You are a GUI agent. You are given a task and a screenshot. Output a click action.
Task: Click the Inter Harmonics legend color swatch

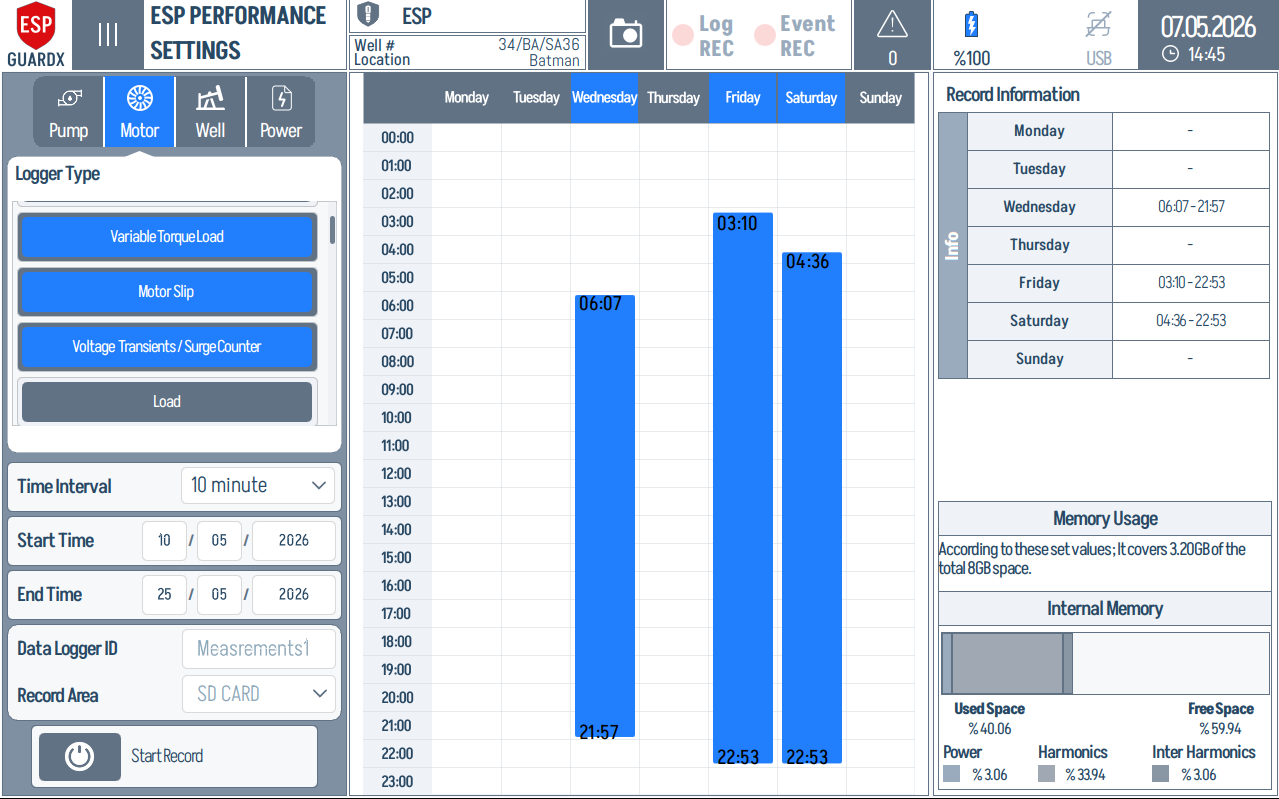(x=1160, y=774)
